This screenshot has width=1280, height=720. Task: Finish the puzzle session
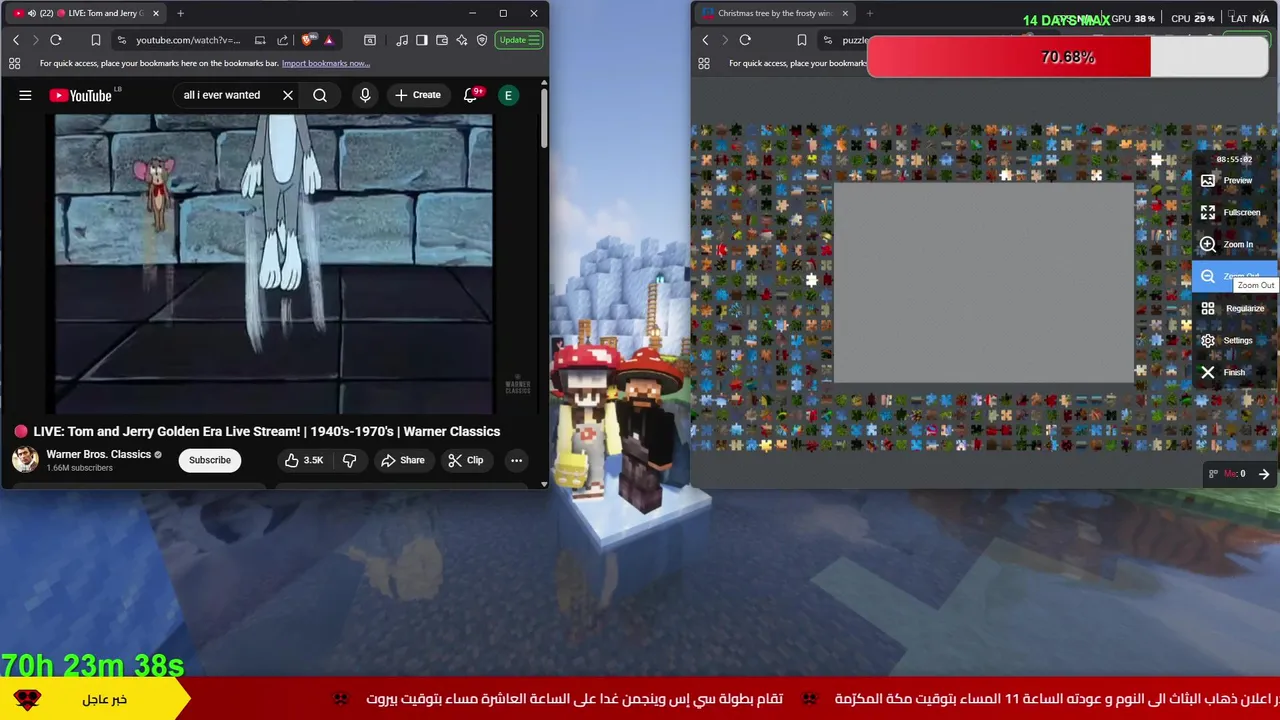click(1236, 372)
